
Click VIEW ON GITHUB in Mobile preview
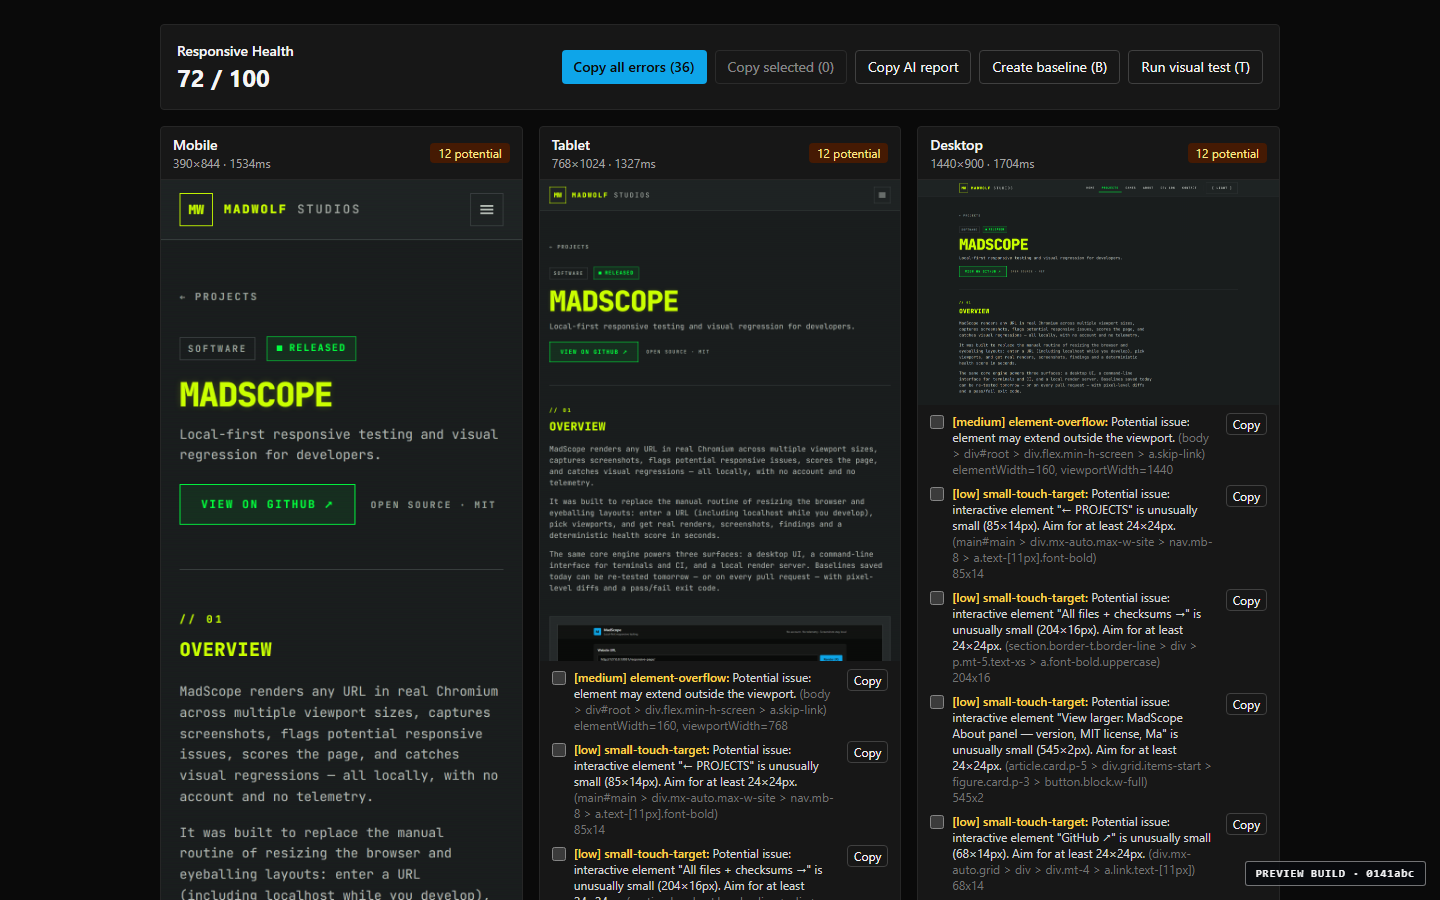[267, 505]
